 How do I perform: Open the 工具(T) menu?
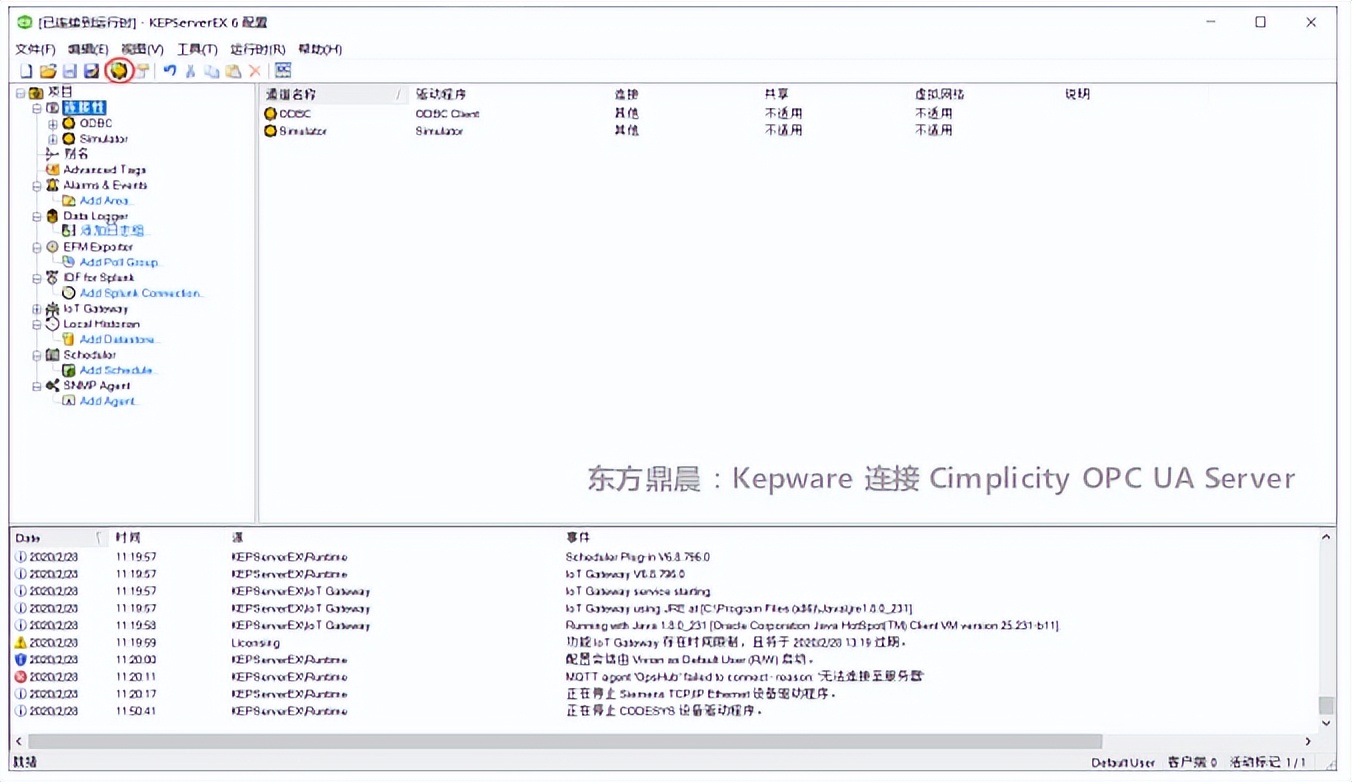click(197, 49)
